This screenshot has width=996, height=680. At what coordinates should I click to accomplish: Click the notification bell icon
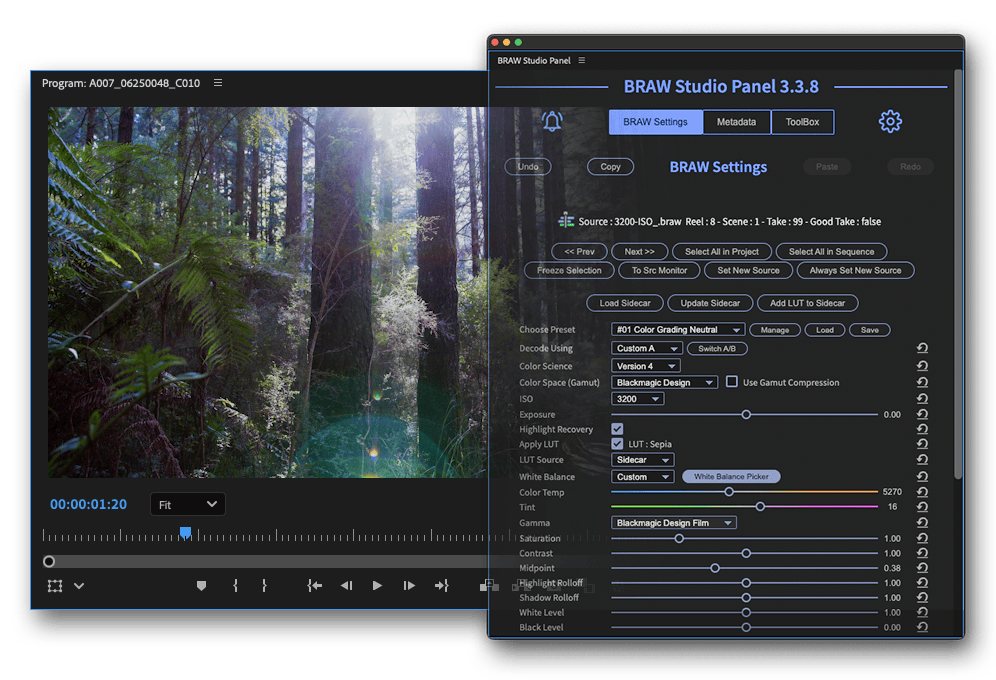(552, 122)
